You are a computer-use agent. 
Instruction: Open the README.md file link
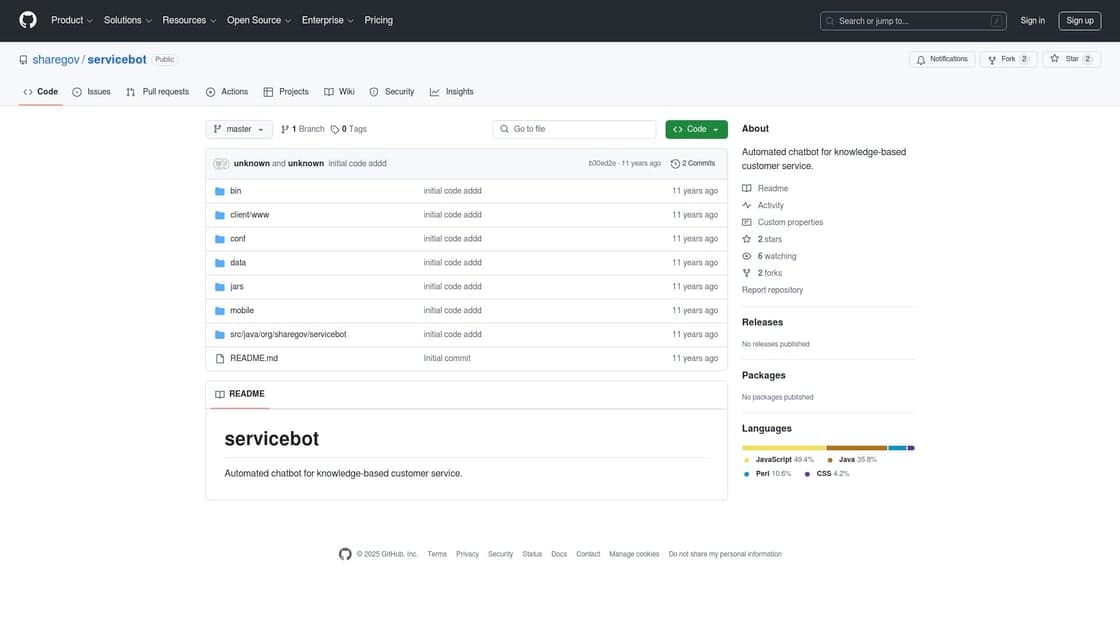click(x=254, y=355)
